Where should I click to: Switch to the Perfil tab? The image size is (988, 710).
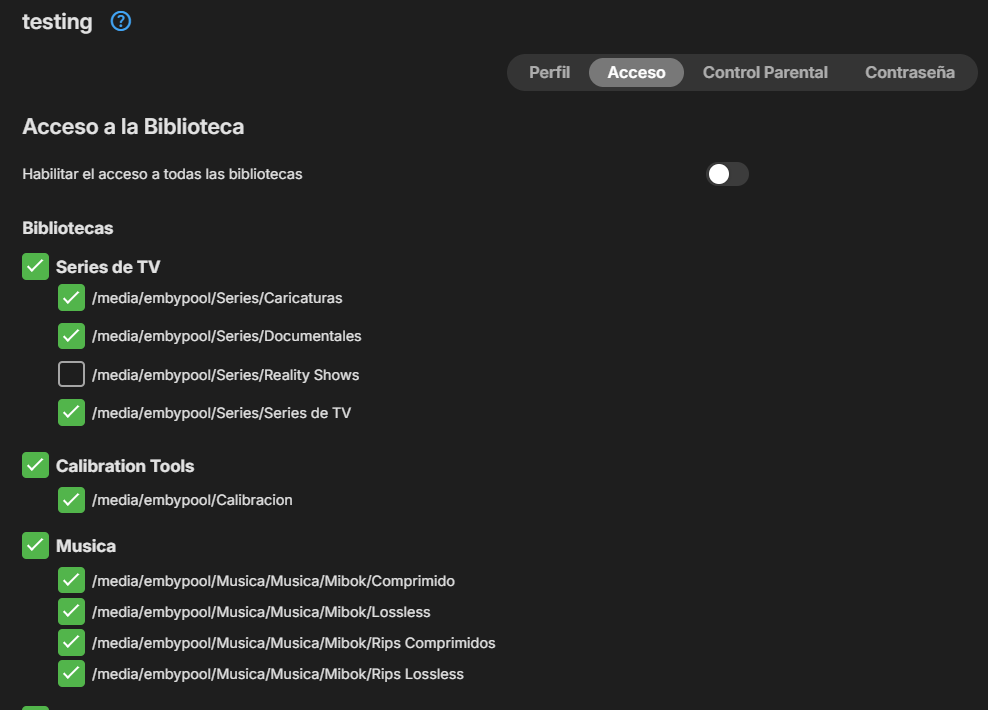[549, 72]
